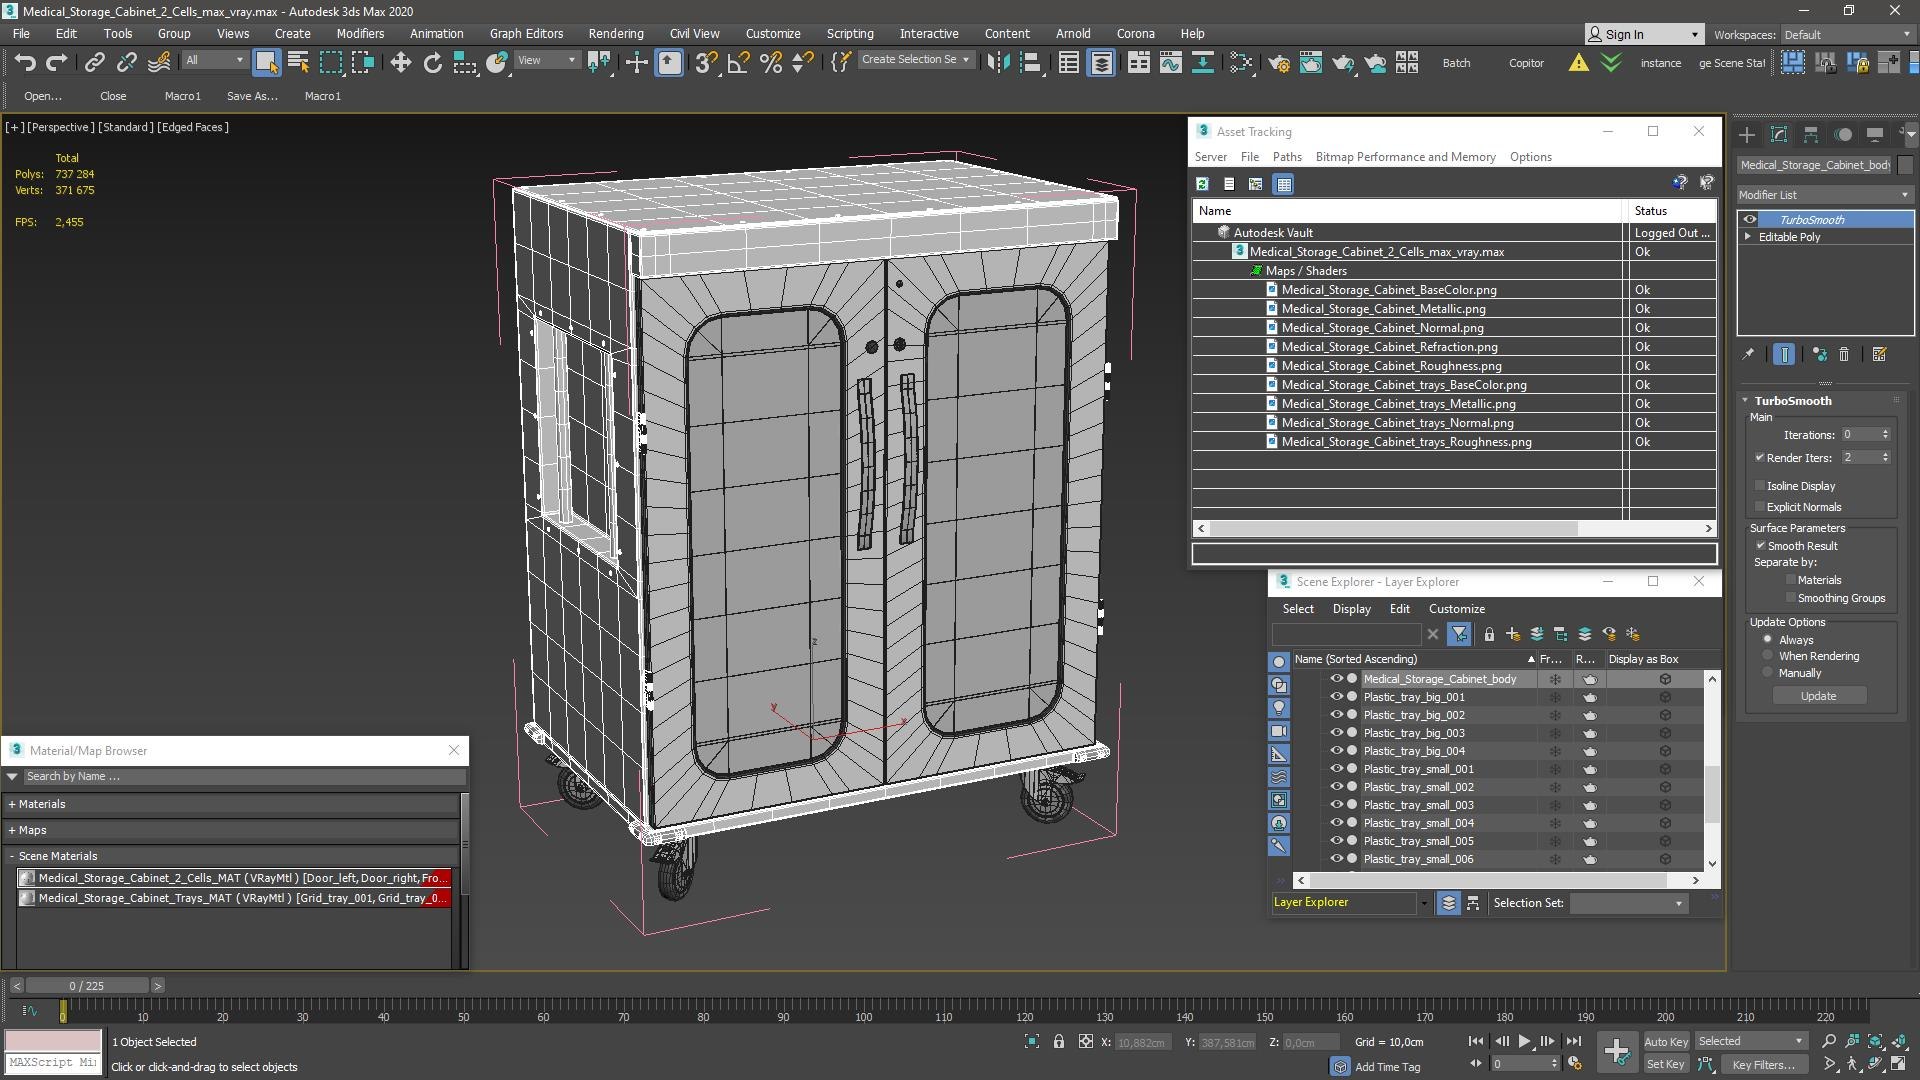Expand the Editable Poly modifier entry
This screenshot has height=1080, width=1920.
[1748, 237]
